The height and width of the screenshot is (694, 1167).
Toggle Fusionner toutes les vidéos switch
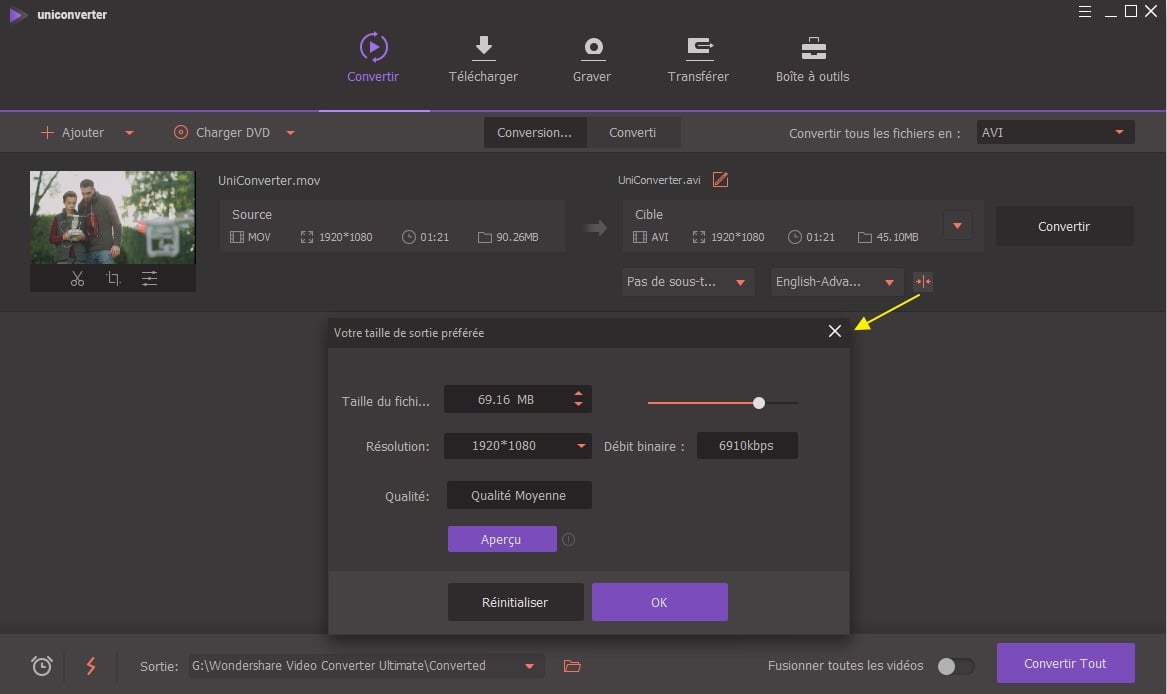pos(955,666)
